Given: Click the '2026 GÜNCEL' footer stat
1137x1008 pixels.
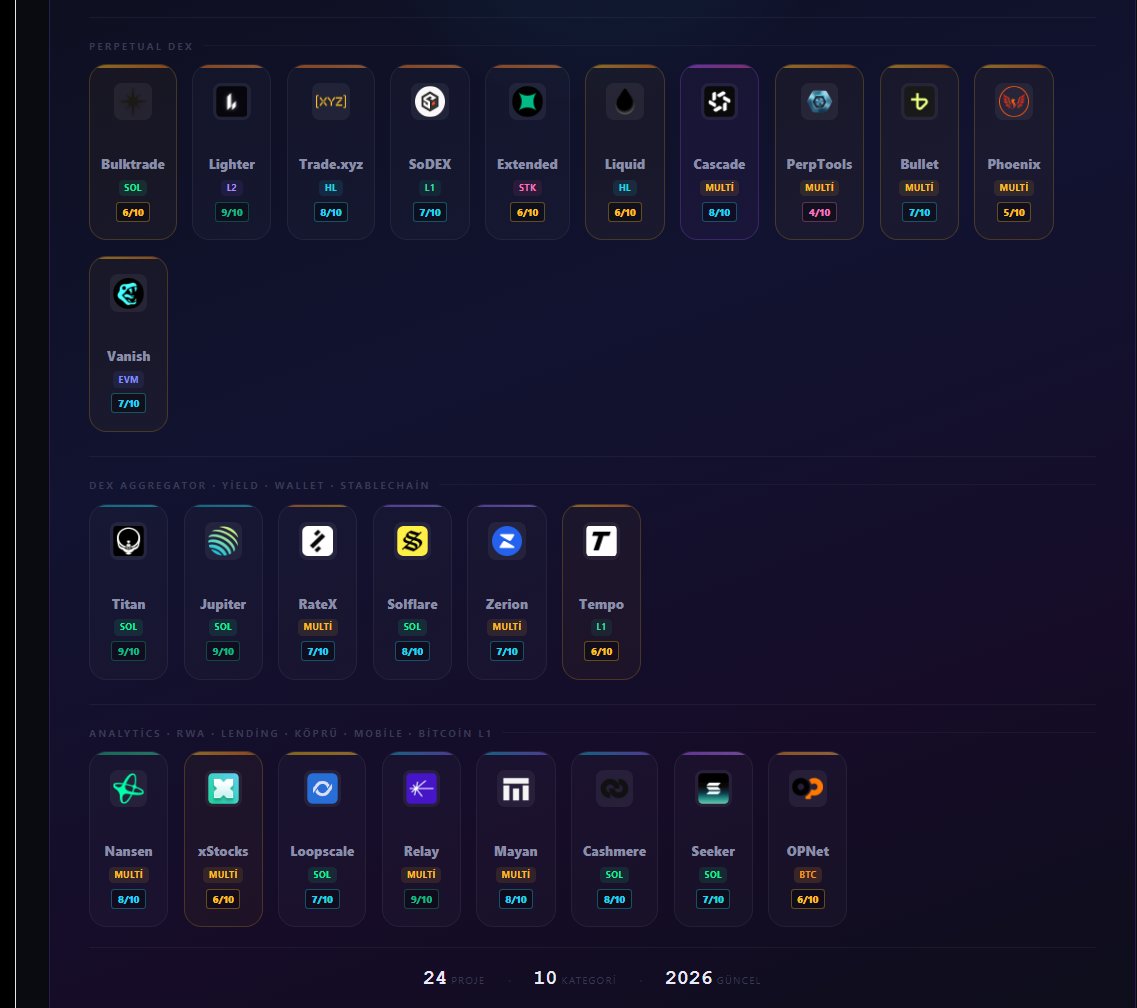Looking at the screenshot, I should [x=713, y=978].
